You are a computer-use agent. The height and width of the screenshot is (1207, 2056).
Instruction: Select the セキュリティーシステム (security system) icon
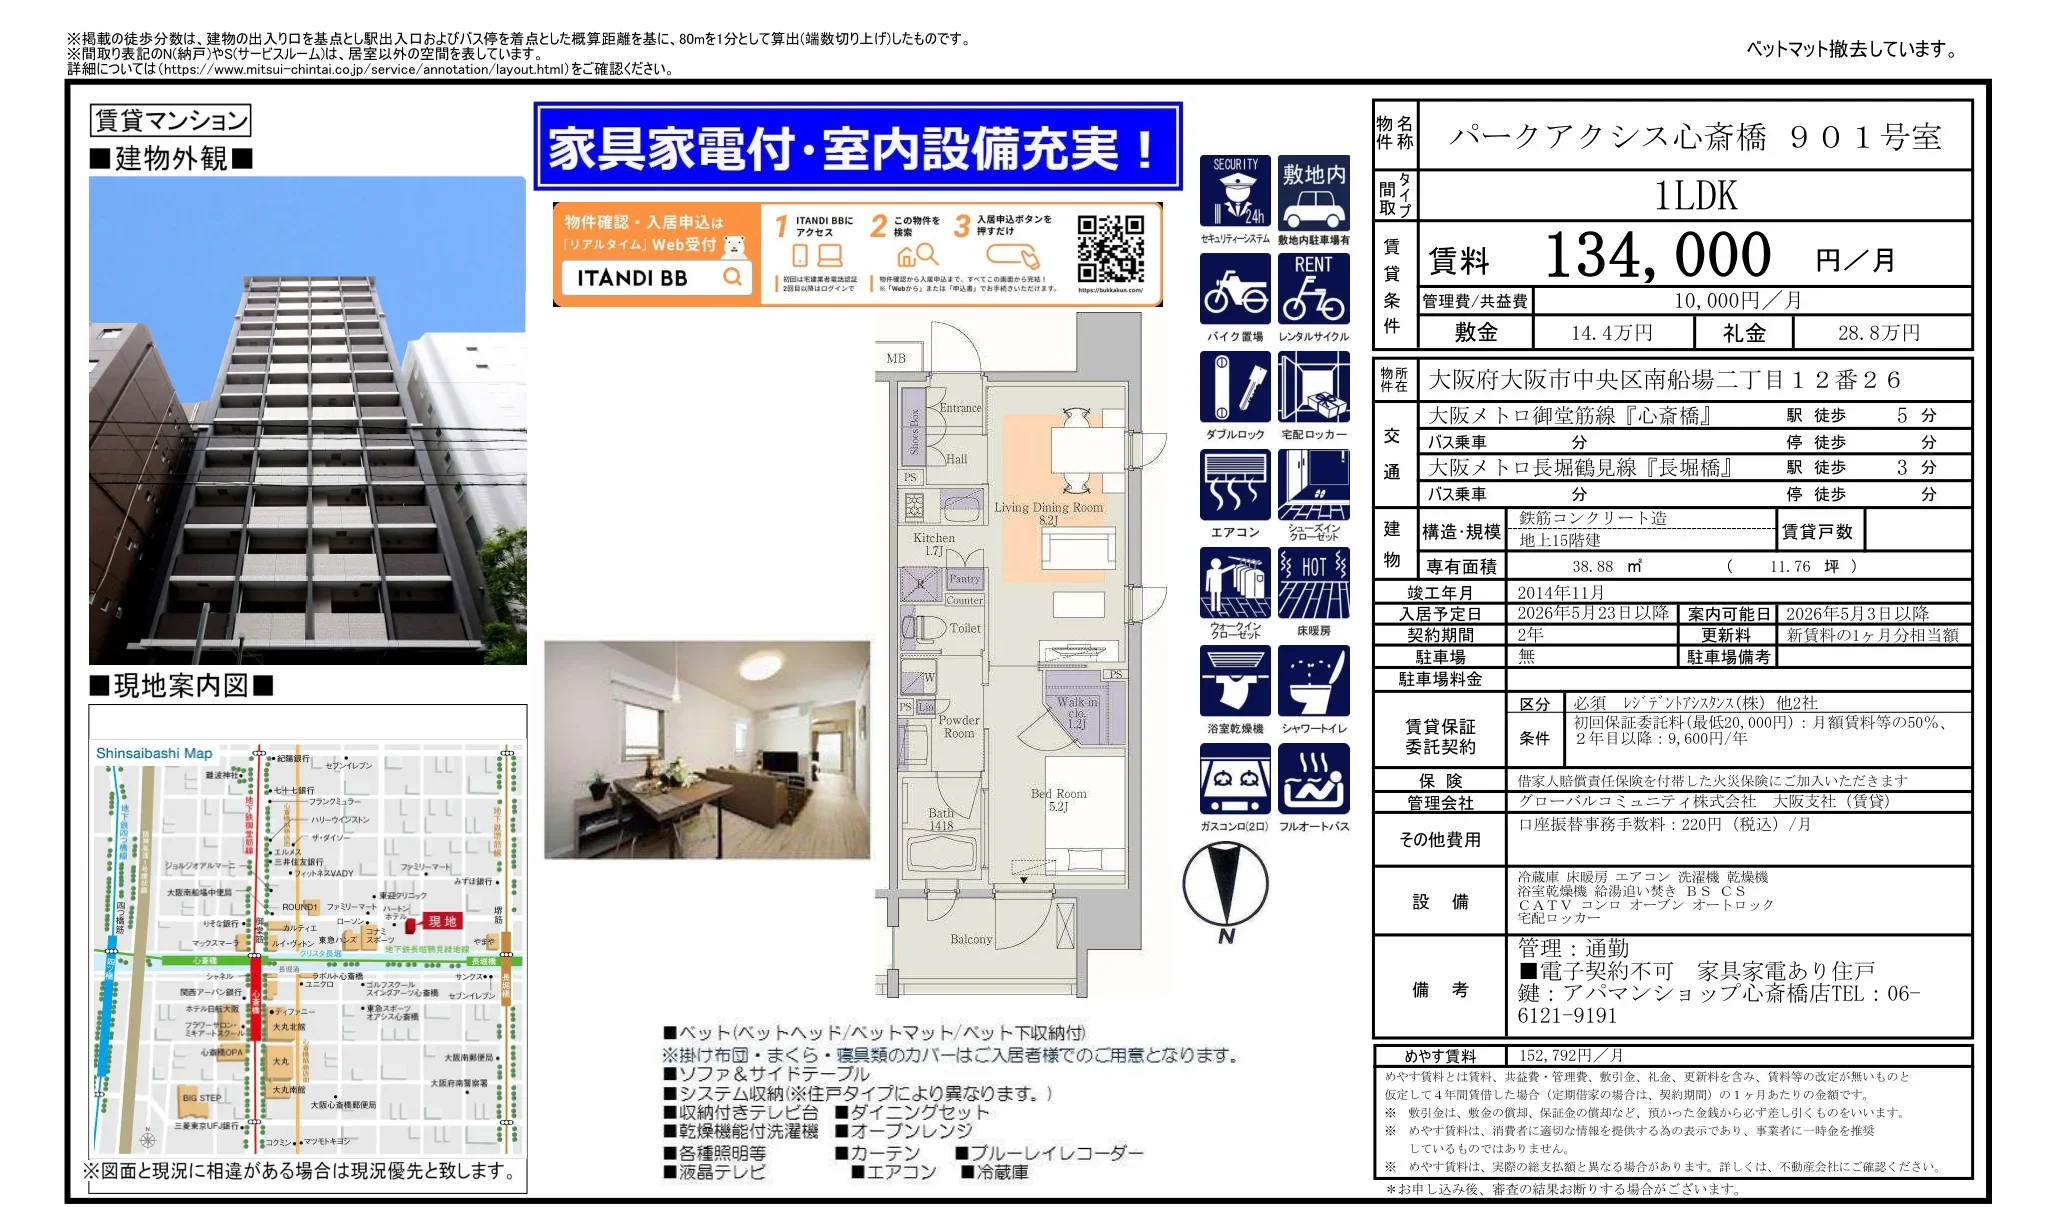pyautogui.click(x=1236, y=190)
